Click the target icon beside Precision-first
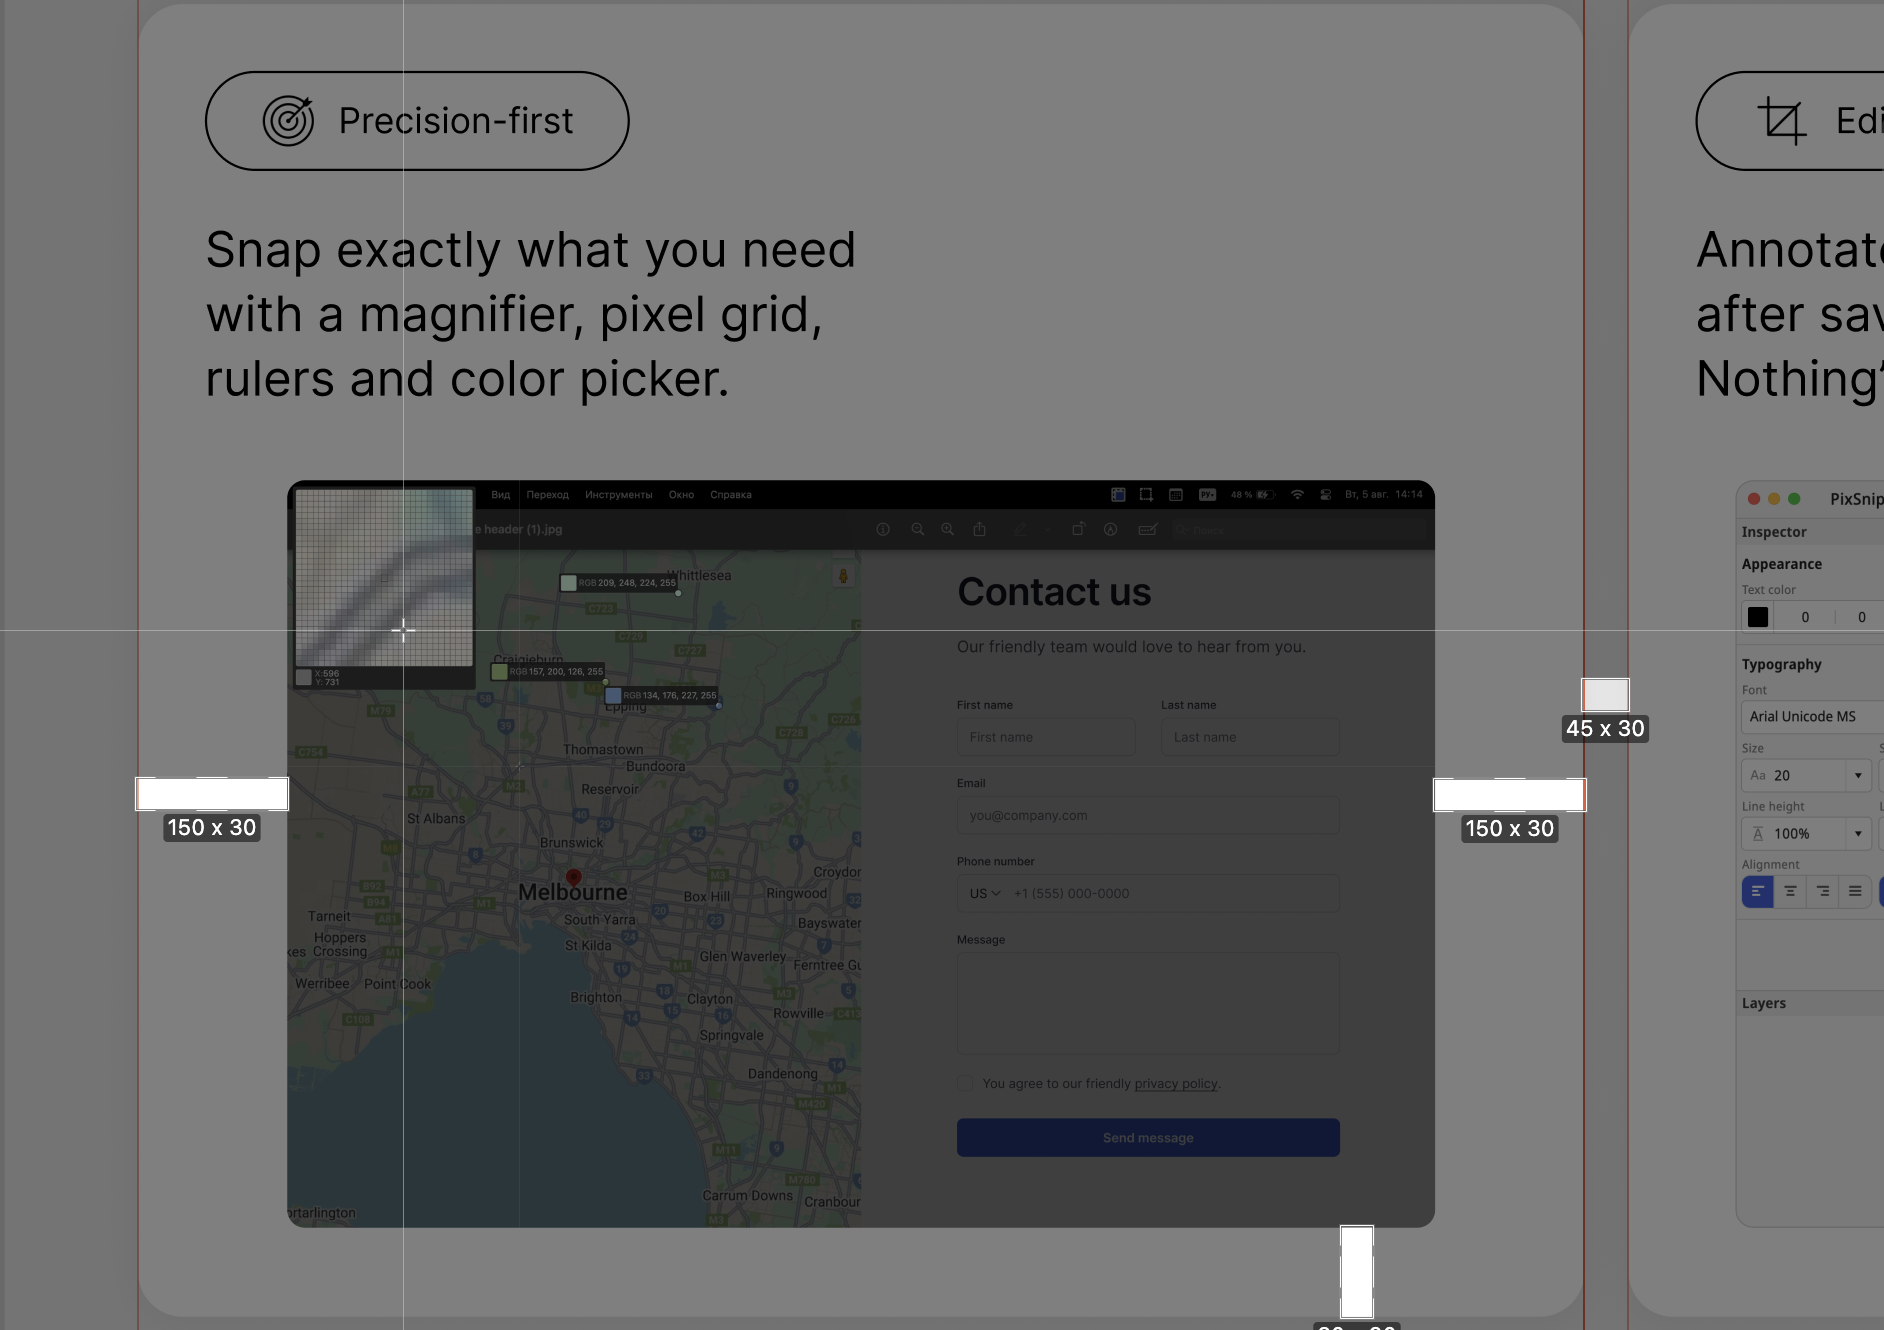Viewport: 1884px width, 1330px height. click(x=288, y=121)
